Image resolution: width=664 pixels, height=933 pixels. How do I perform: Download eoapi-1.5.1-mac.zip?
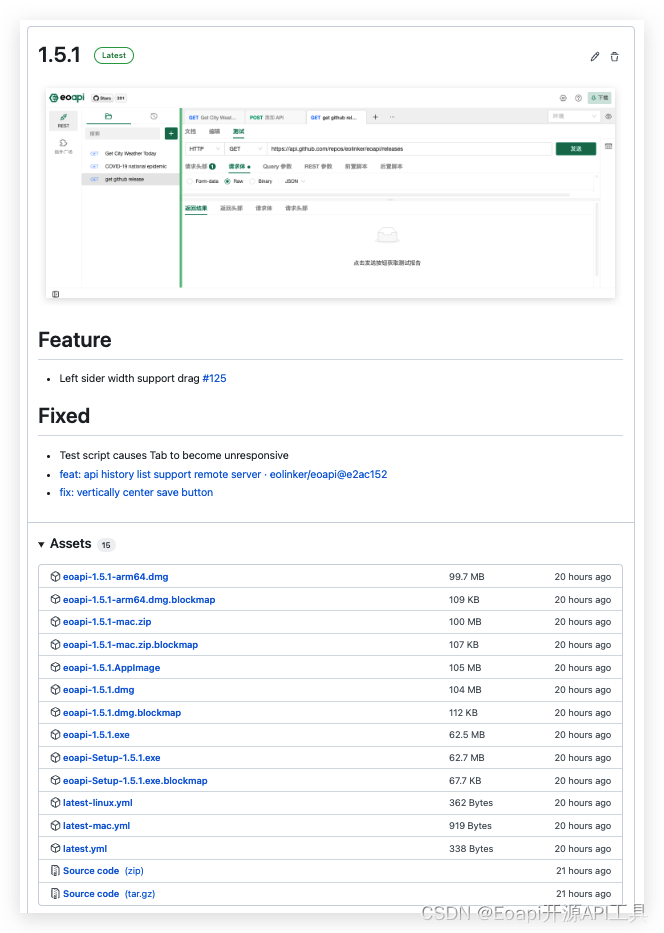107,622
